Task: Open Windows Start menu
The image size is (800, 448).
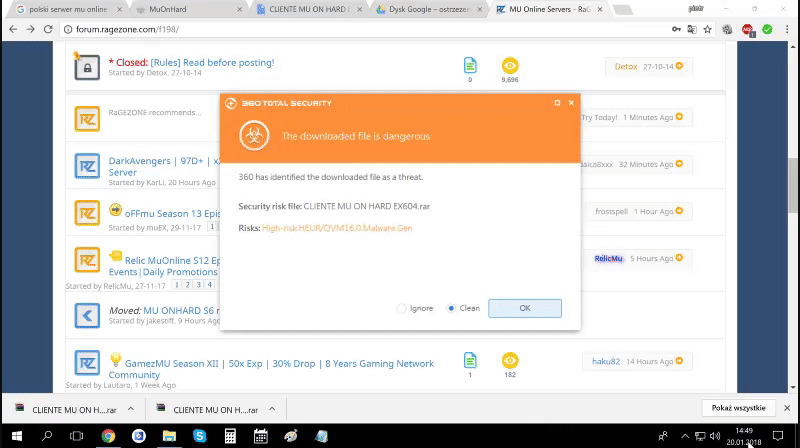Action: (16, 436)
